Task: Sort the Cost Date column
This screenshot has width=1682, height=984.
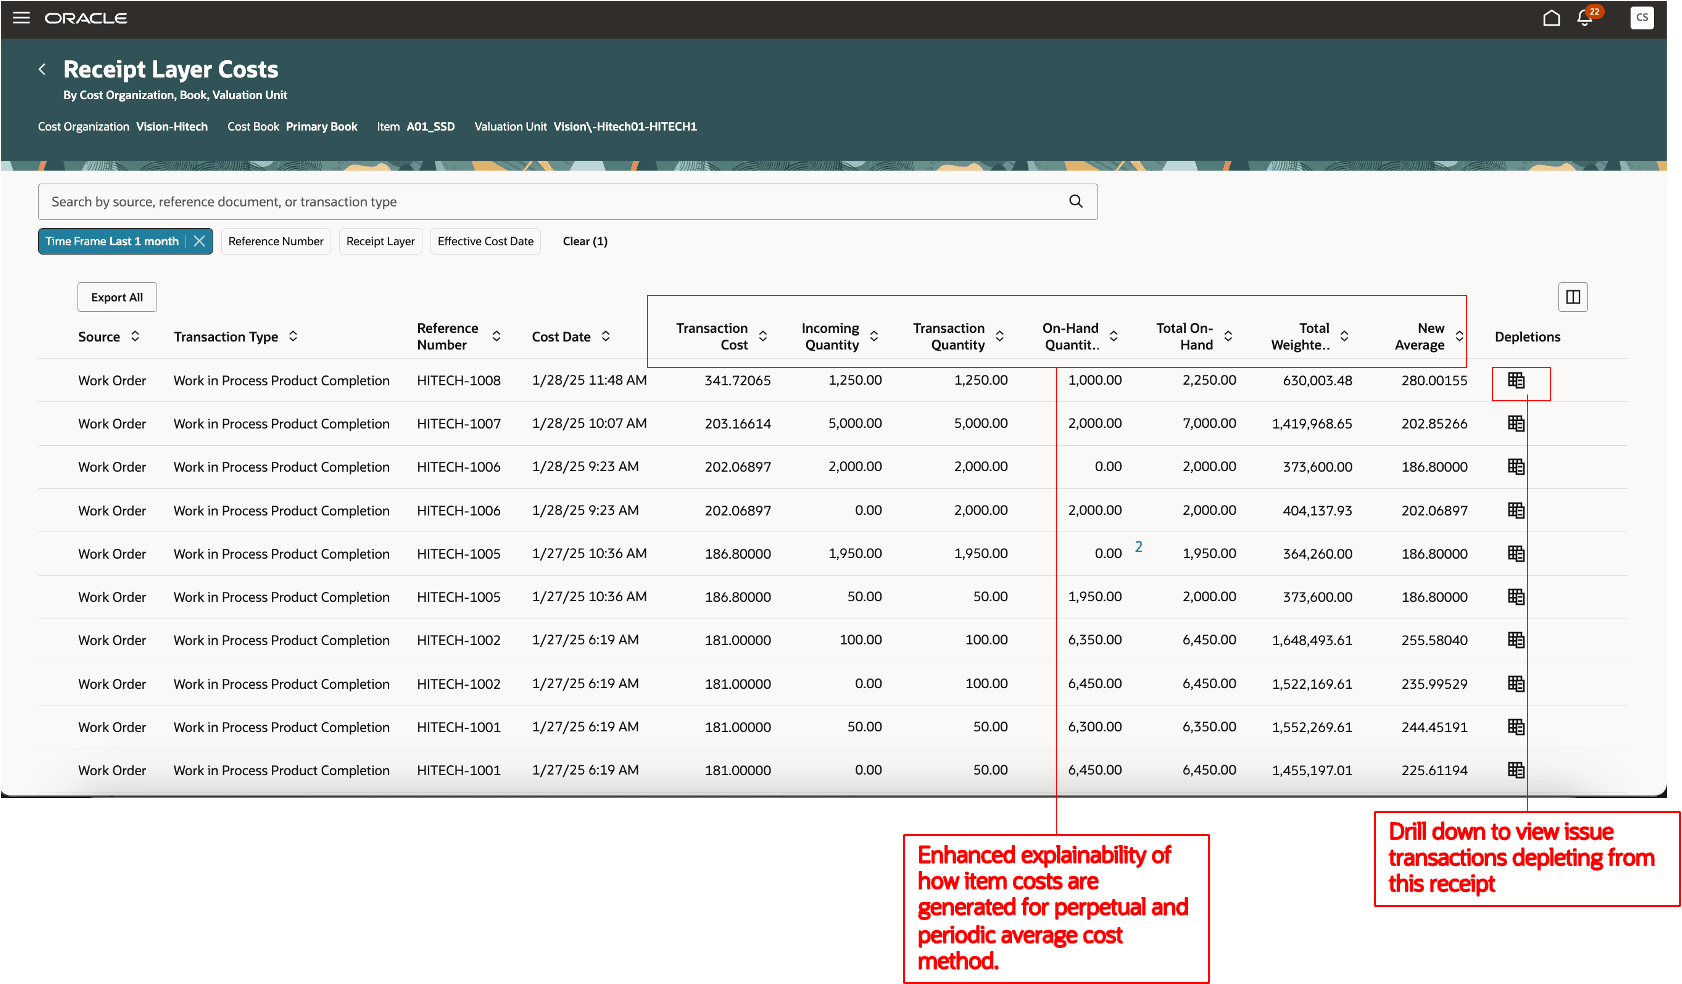Action: coord(607,336)
